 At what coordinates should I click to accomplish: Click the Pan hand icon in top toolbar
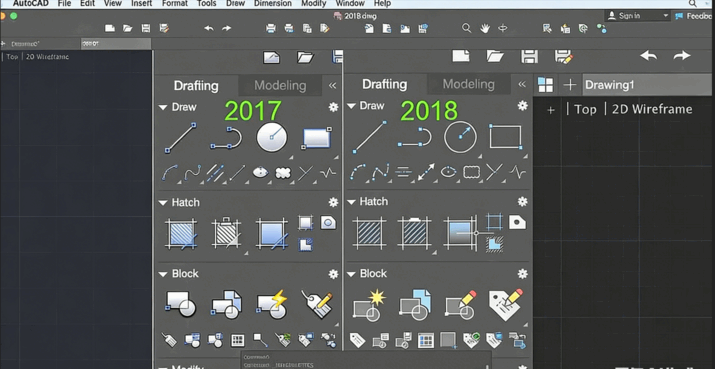pyautogui.click(x=484, y=28)
